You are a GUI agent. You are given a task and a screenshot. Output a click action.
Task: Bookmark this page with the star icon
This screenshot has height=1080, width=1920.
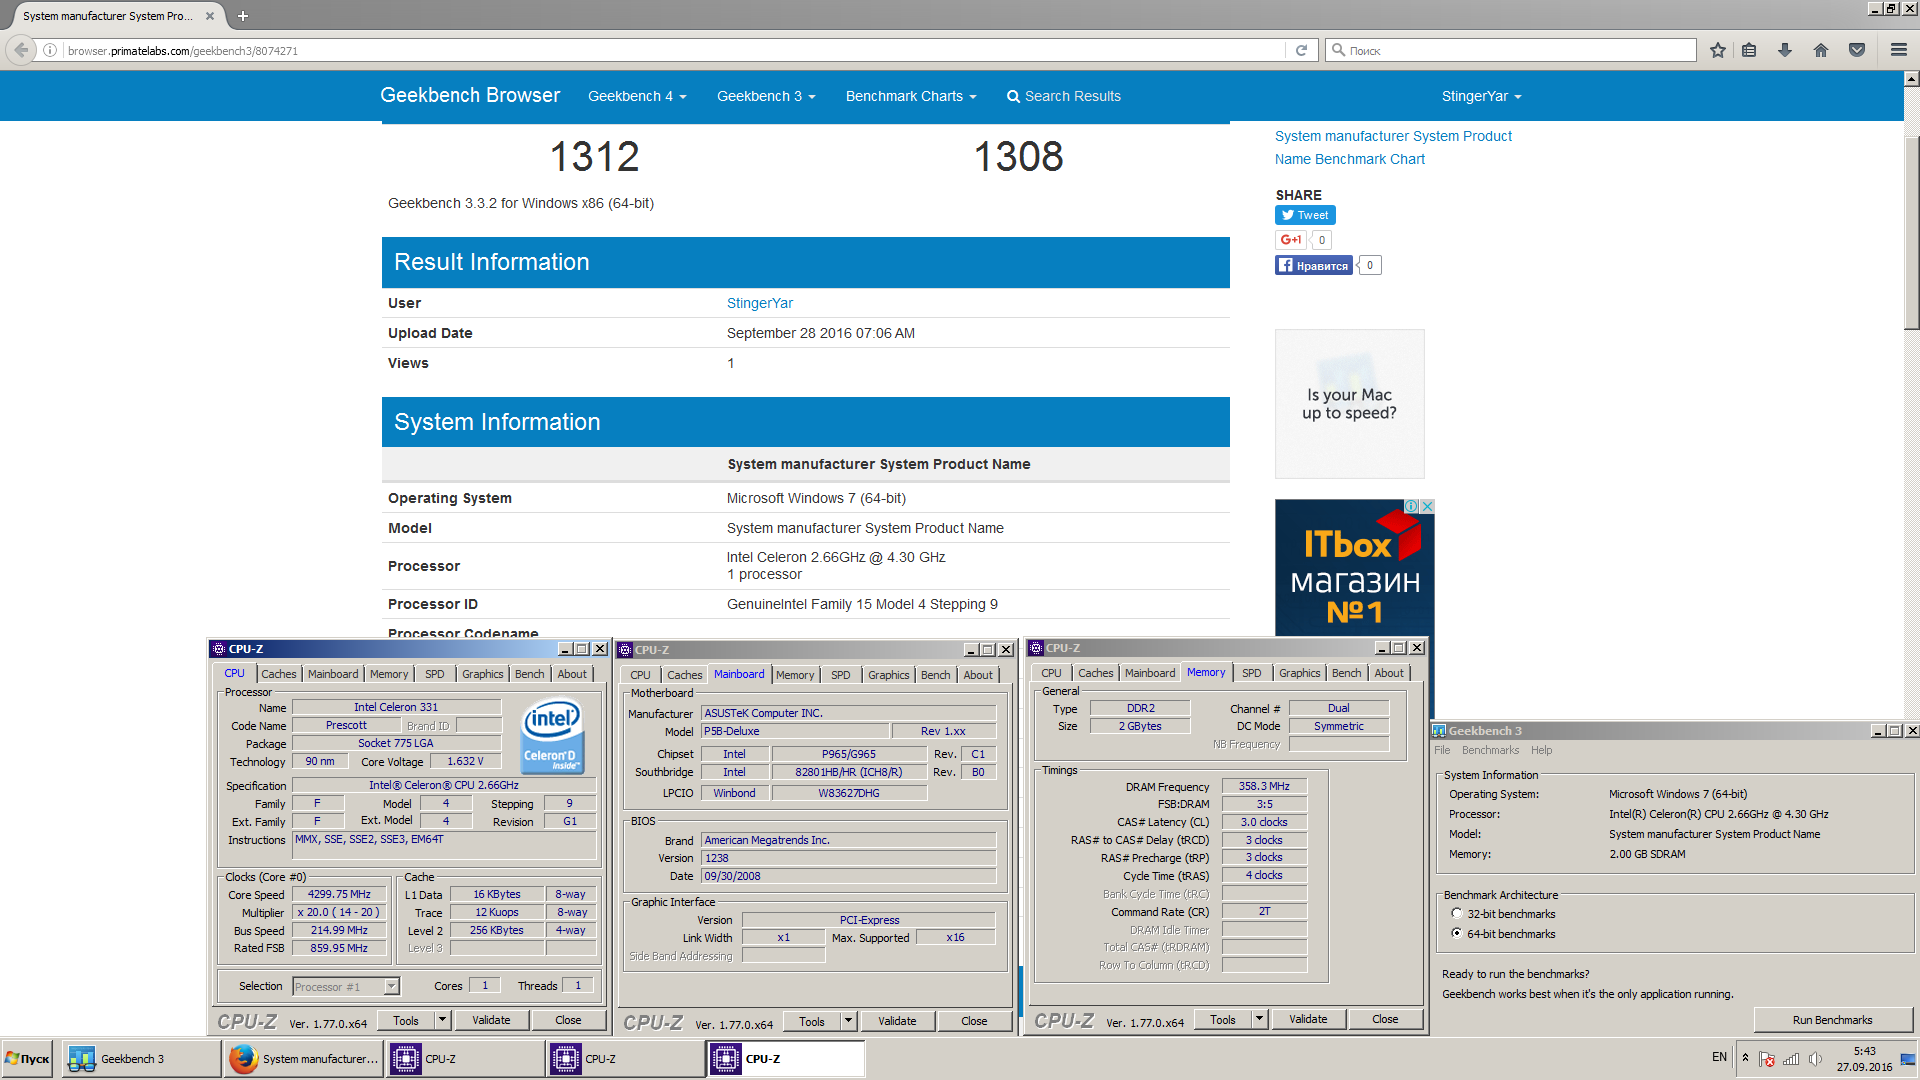1718,50
